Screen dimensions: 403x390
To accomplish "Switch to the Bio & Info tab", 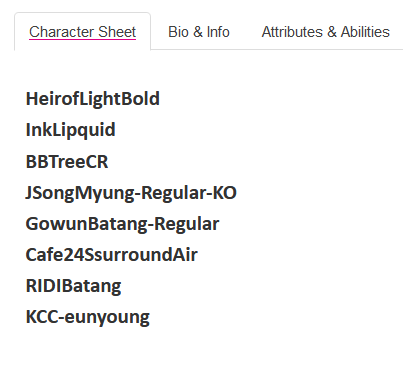I will (x=199, y=32).
